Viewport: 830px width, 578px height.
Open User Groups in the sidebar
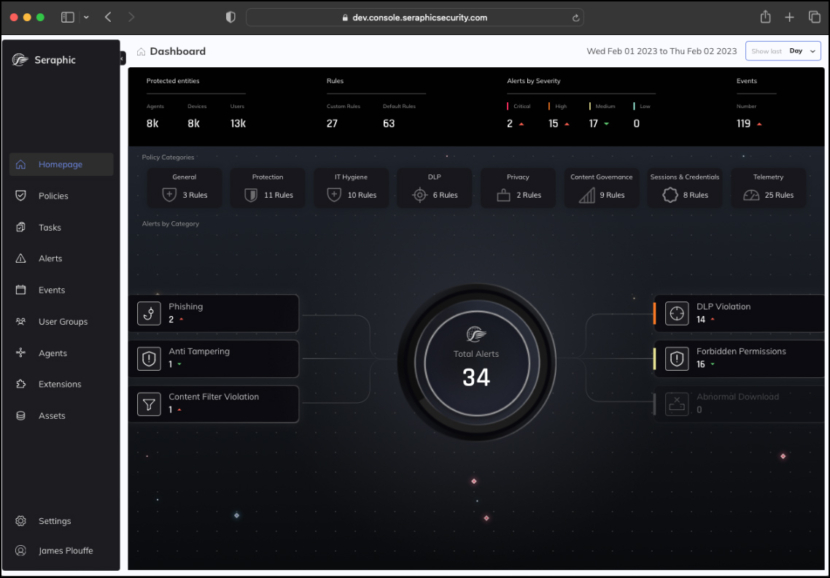61,321
